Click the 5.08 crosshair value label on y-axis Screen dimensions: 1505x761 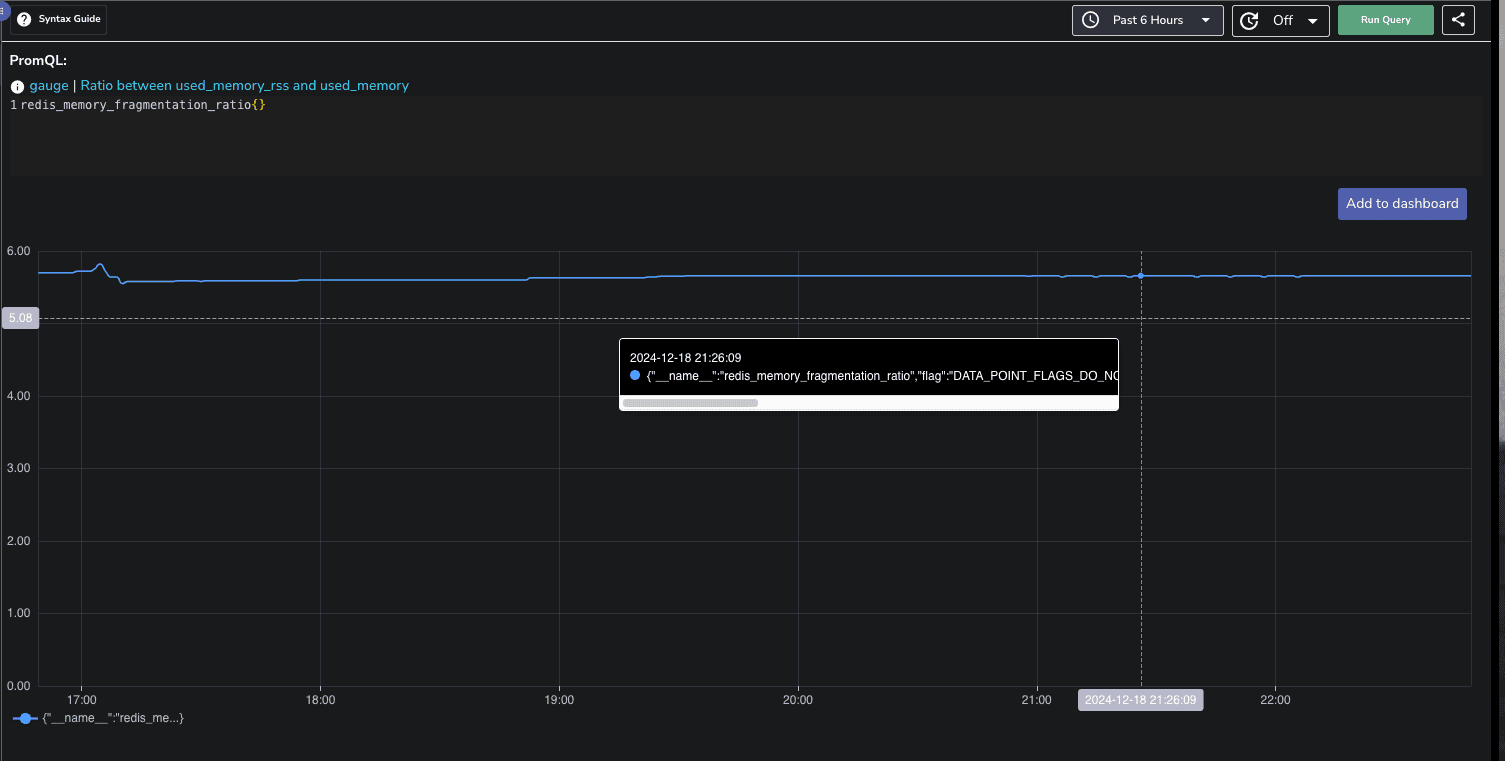click(x=21, y=318)
